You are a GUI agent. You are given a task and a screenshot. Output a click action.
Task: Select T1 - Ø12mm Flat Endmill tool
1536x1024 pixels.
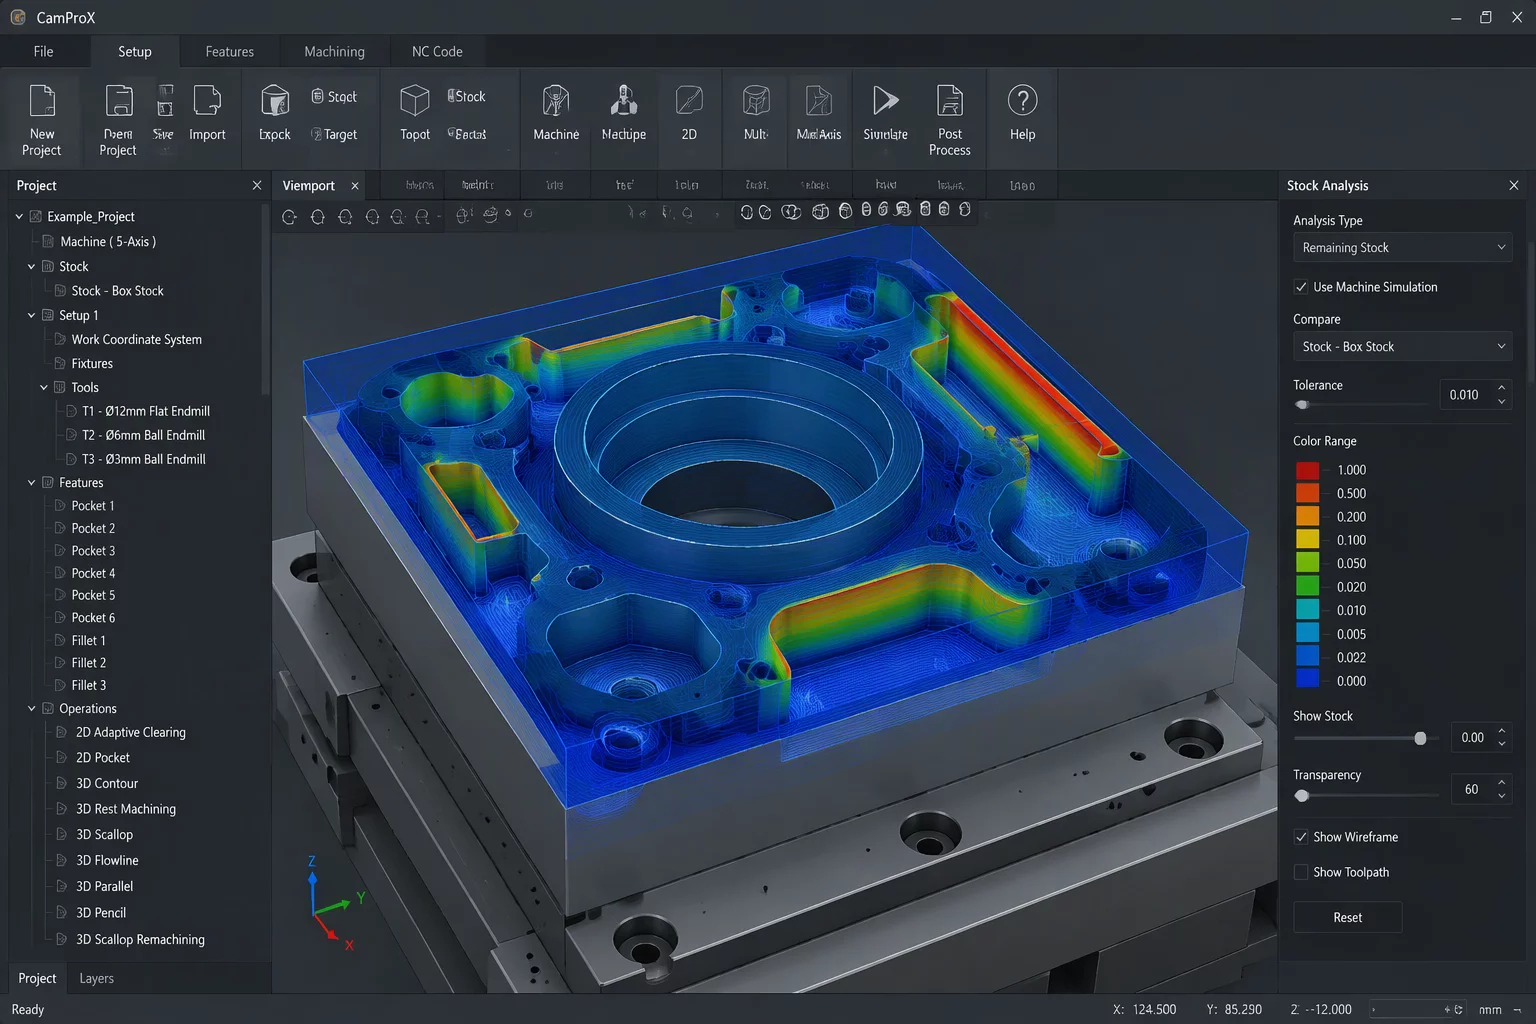pyautogui.click(x=146, y=411)
